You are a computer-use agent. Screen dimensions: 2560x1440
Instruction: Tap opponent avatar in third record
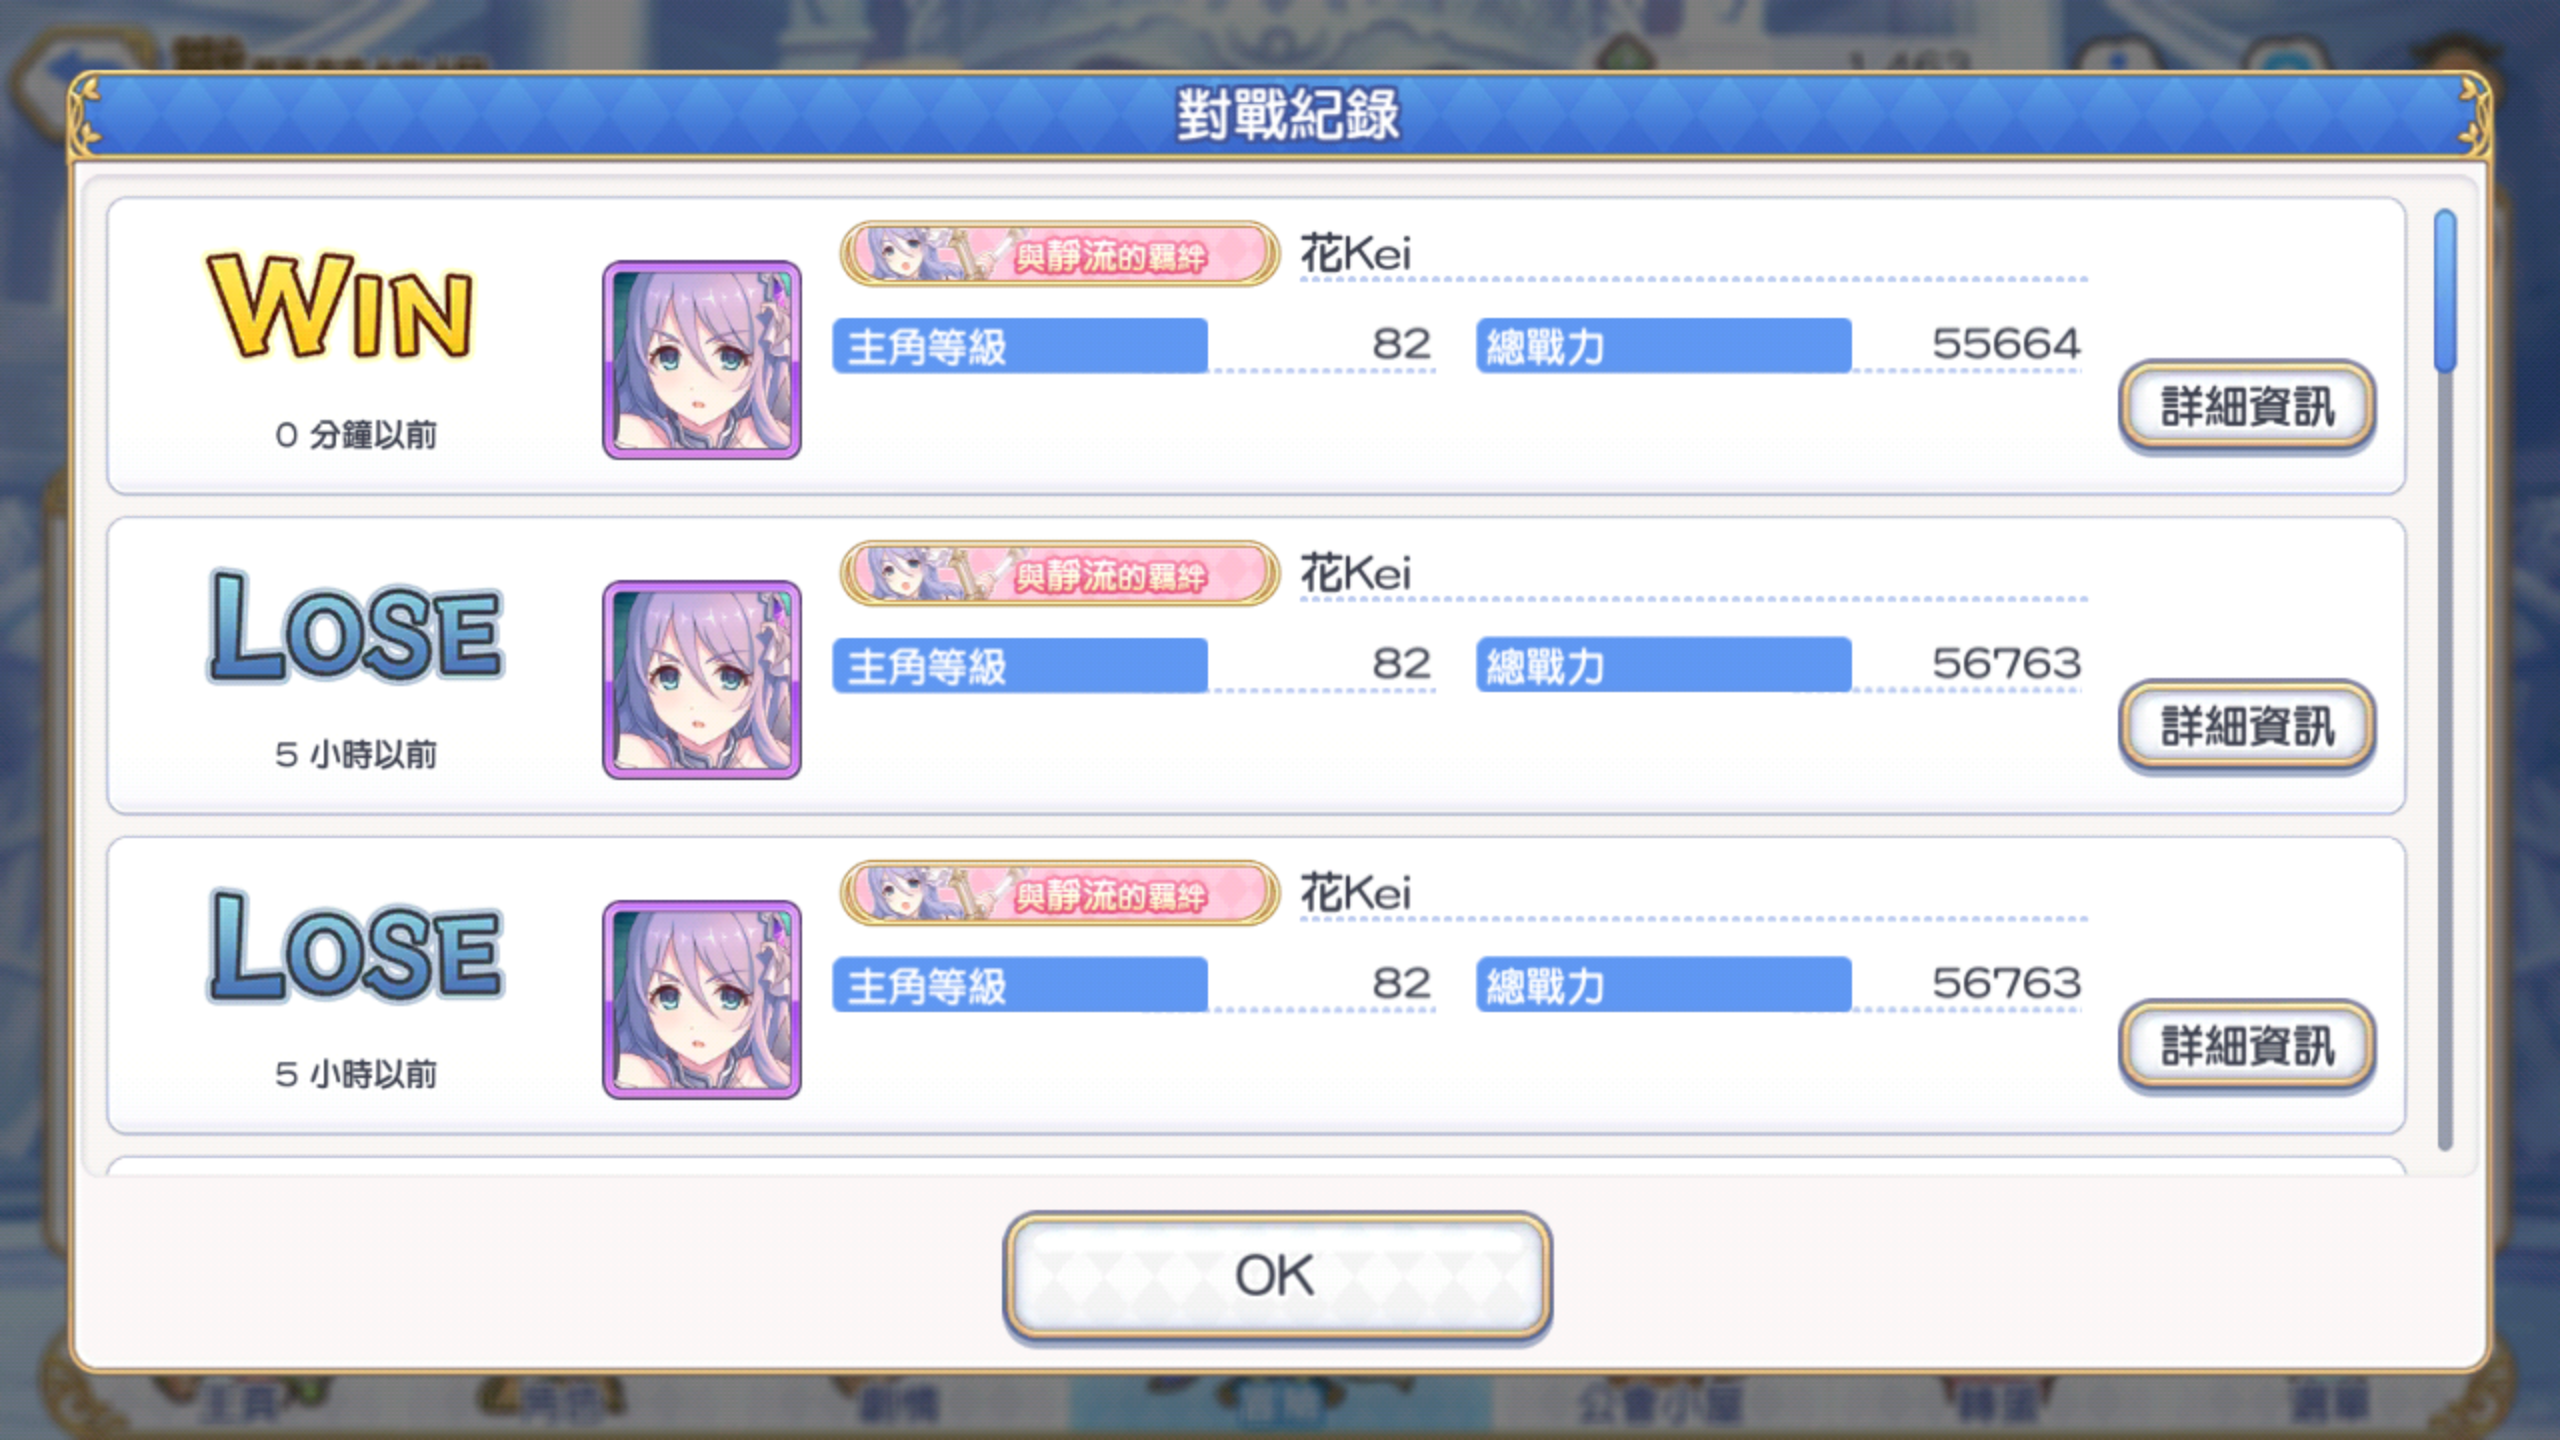coord(702,1000)
